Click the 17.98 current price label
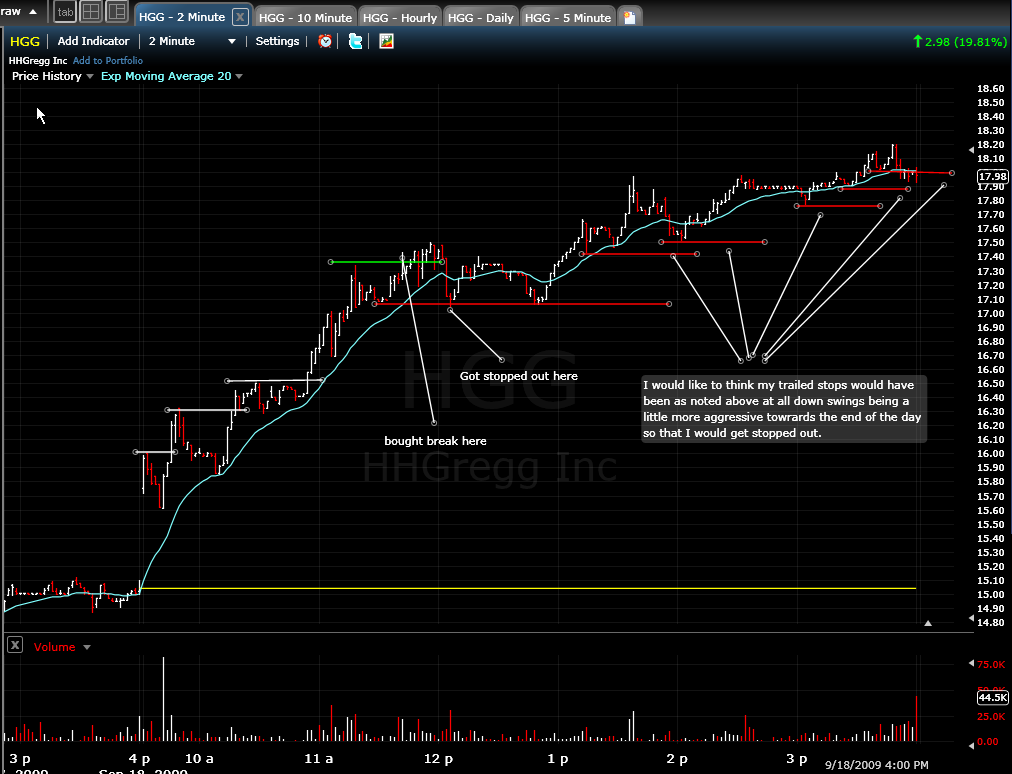 tap(992, 176)
